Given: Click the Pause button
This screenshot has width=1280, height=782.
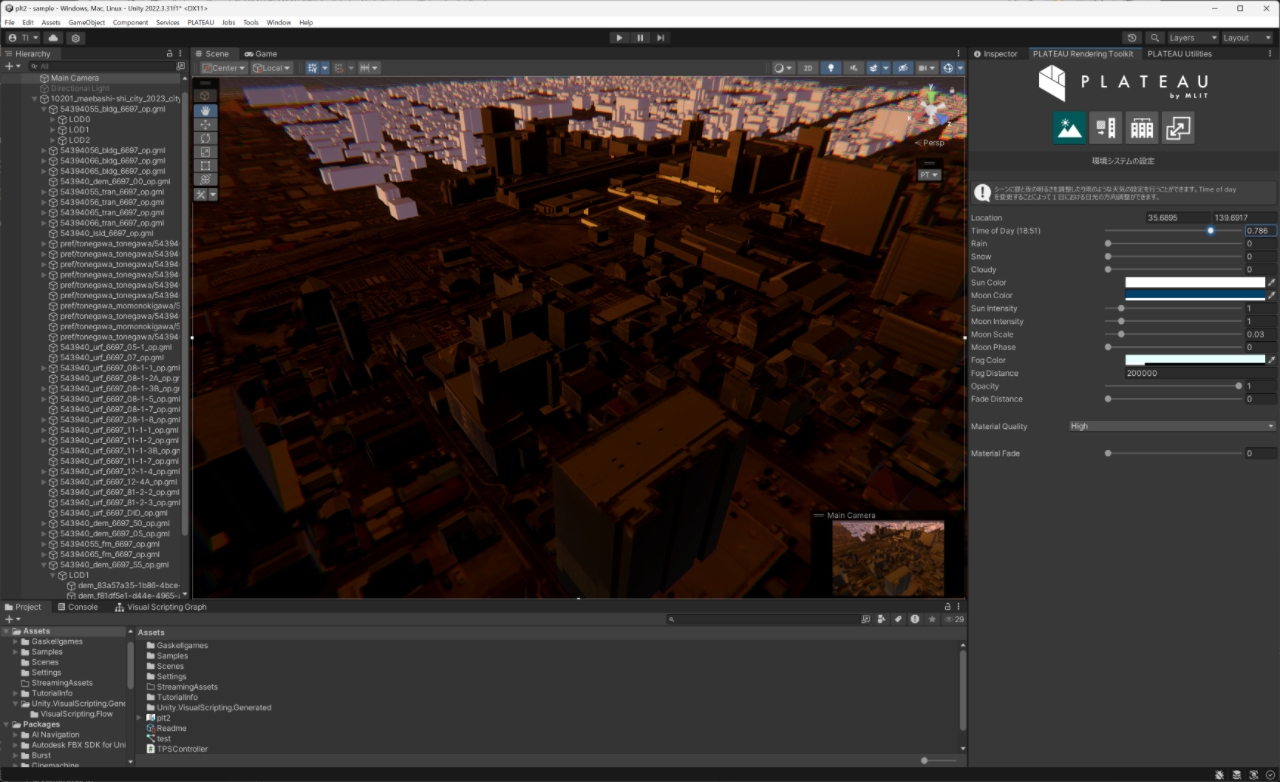Looking at the screenshot, I should (x=640, y=38).
